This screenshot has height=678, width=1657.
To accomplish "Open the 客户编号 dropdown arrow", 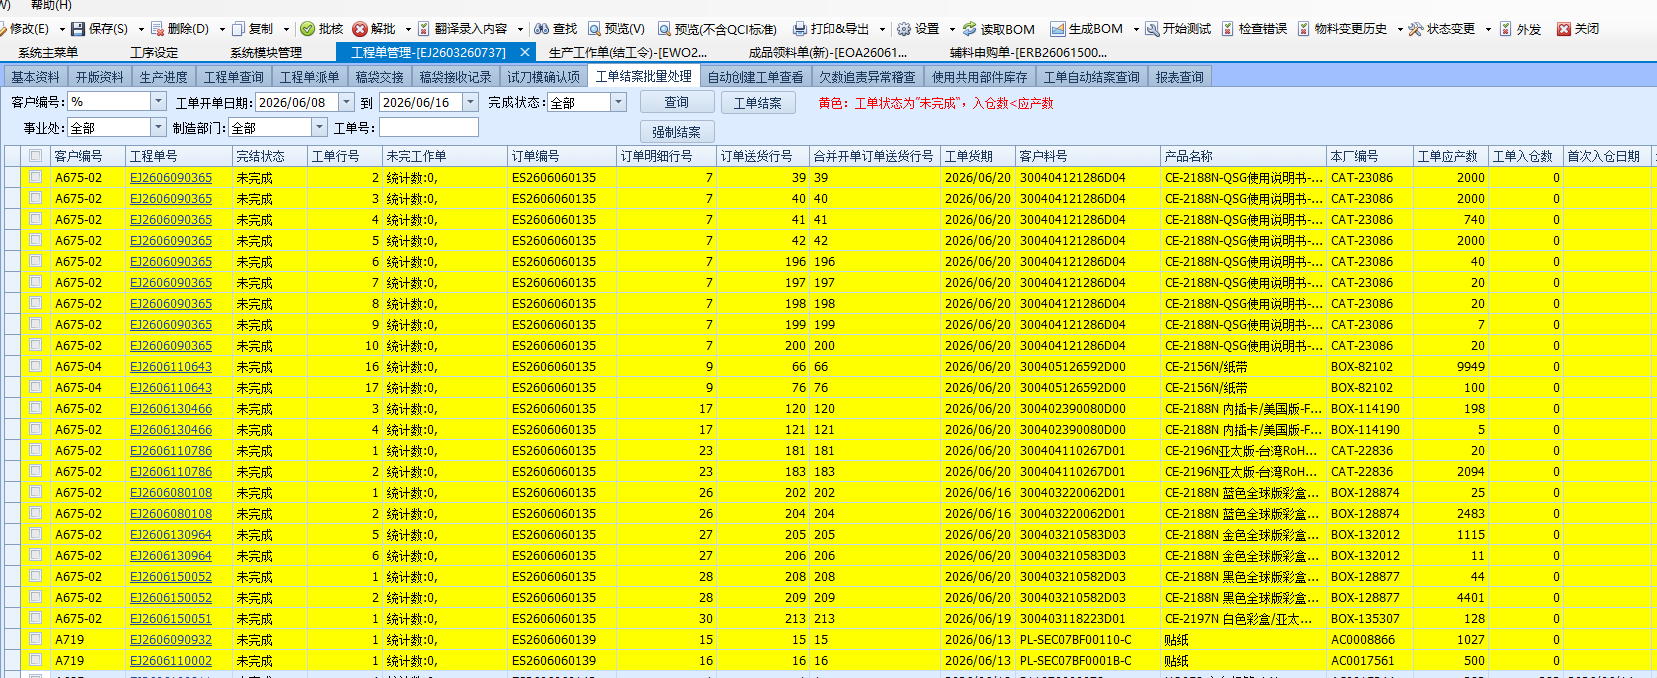I will pyautogui.click(x=158, y=101).
